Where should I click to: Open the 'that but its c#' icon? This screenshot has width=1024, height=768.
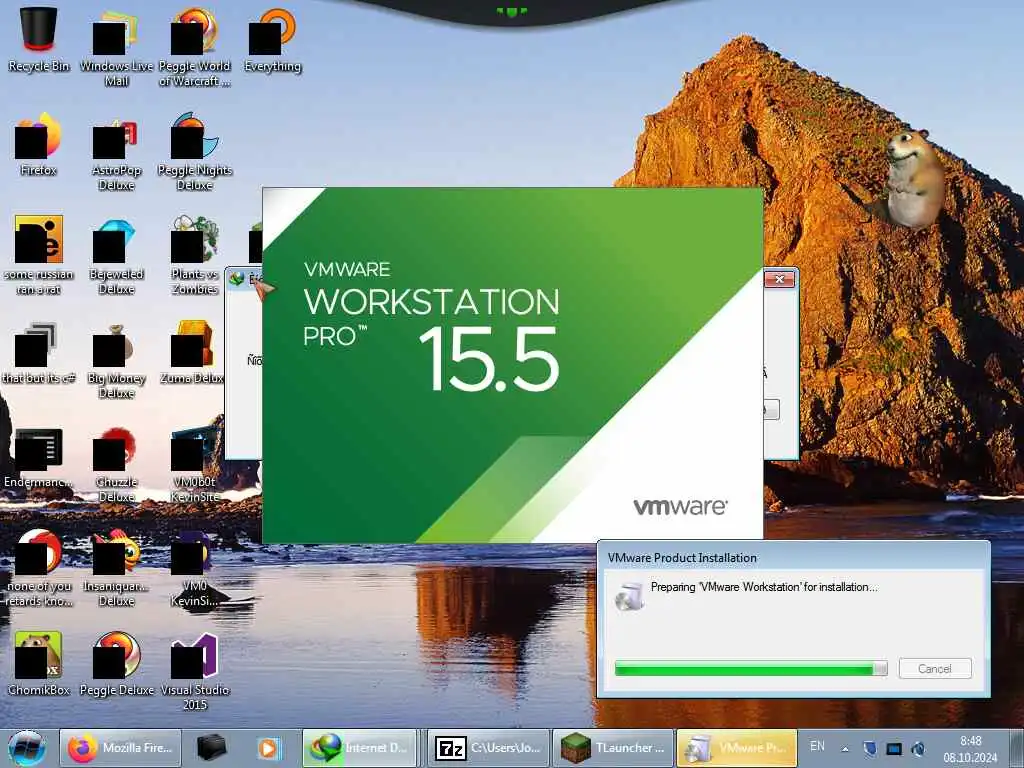[x=39, y=353]
